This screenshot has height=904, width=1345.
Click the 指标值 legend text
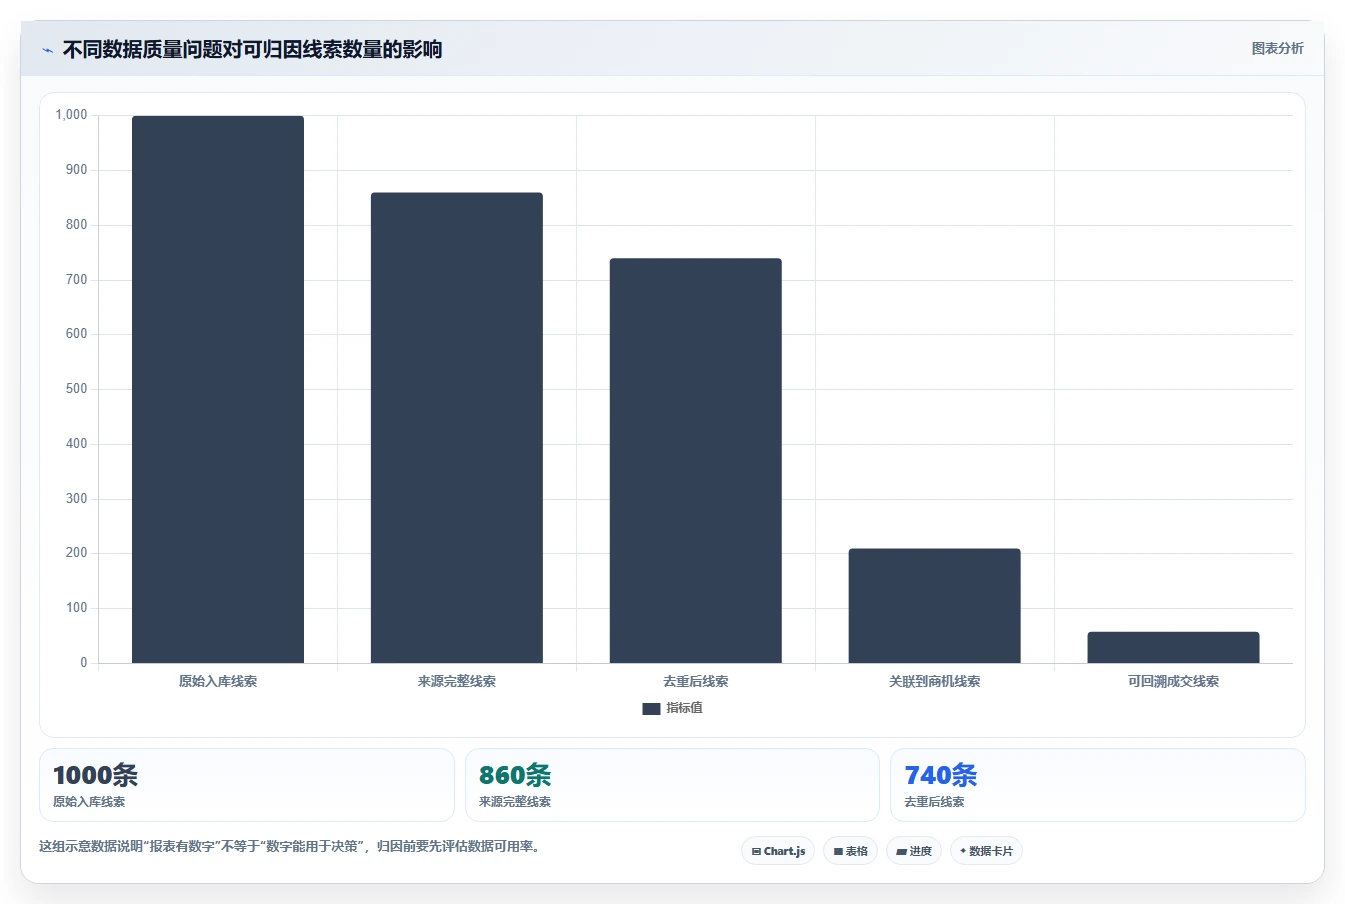(x=685, y=708)
